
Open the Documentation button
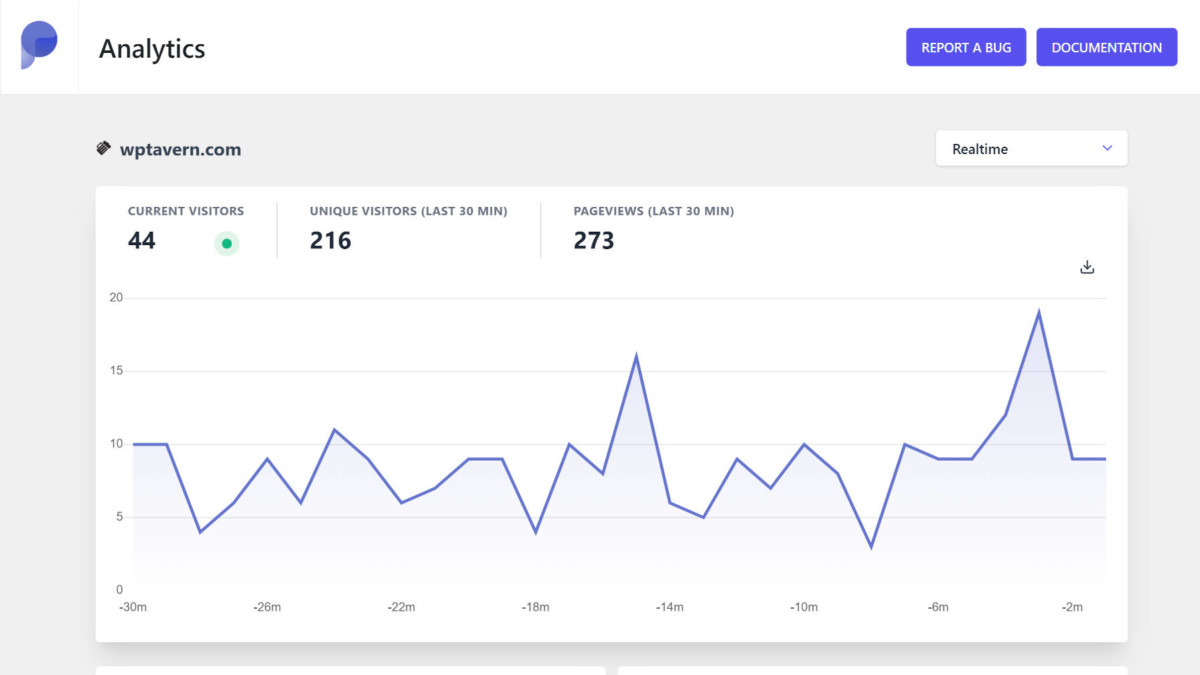[1106, 47]
